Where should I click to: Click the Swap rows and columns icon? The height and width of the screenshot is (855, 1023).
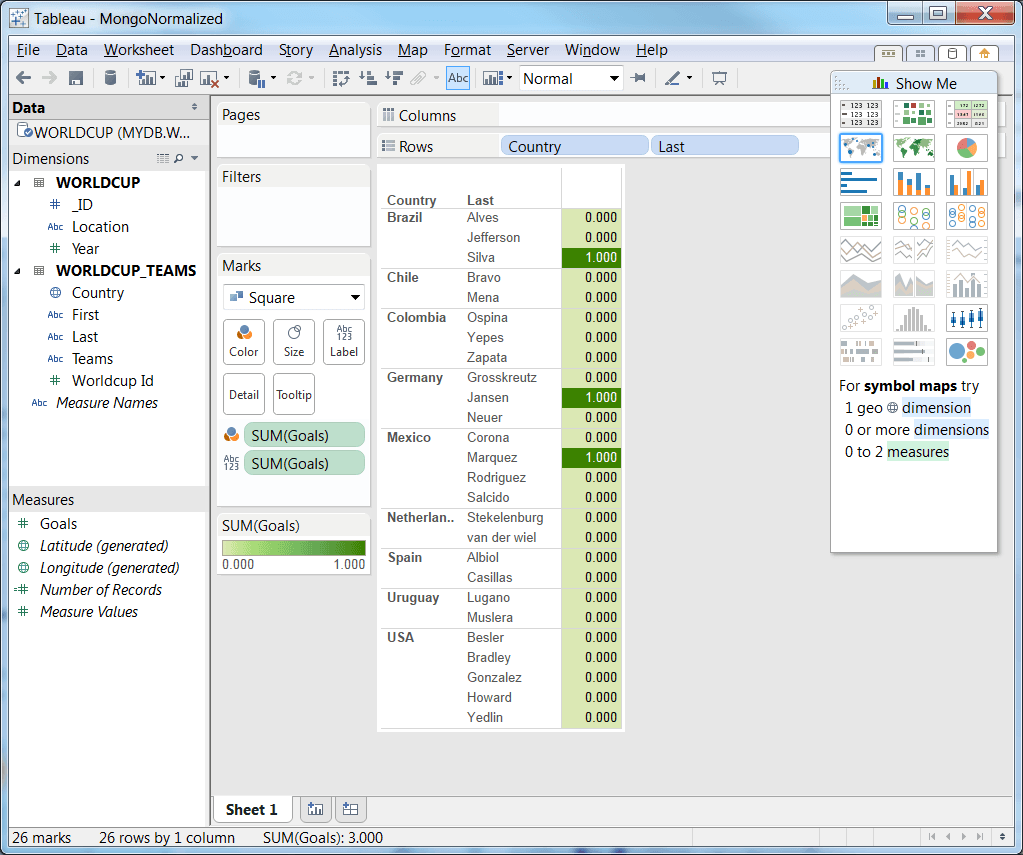(x=342, y=78)
